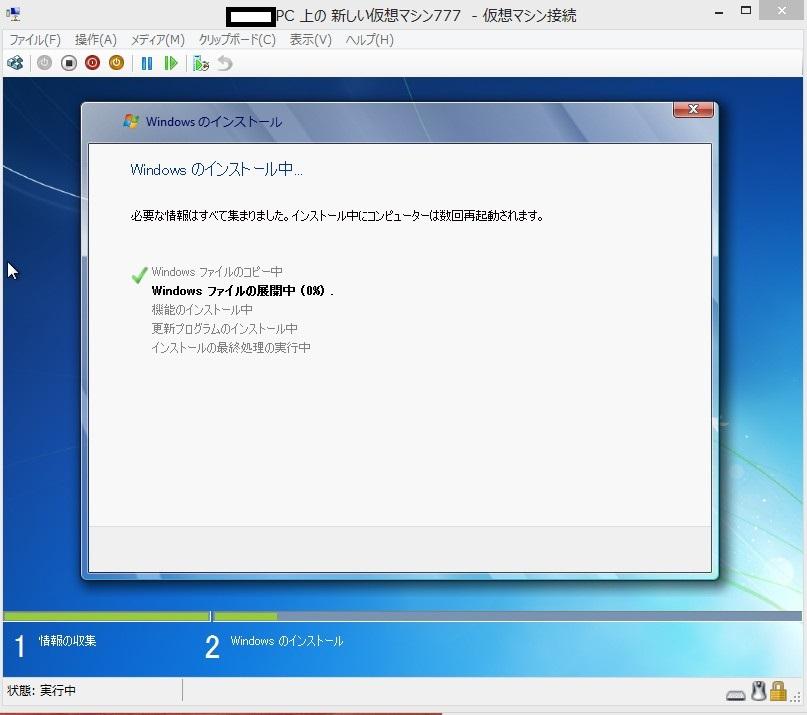Image resolution: width=807 pixels, height=715 pixels.
Task: Click the greyed Start VM power icon
Action: [x=44, y=63]
